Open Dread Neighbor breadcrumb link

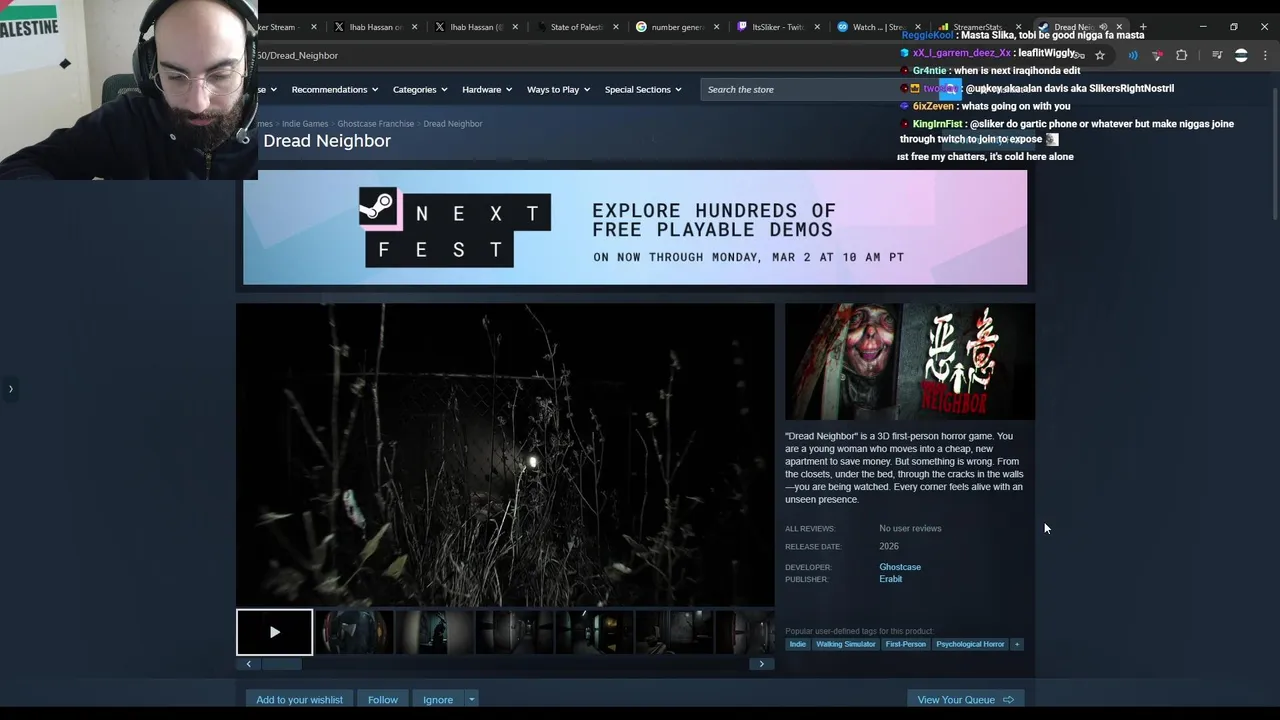453,124
